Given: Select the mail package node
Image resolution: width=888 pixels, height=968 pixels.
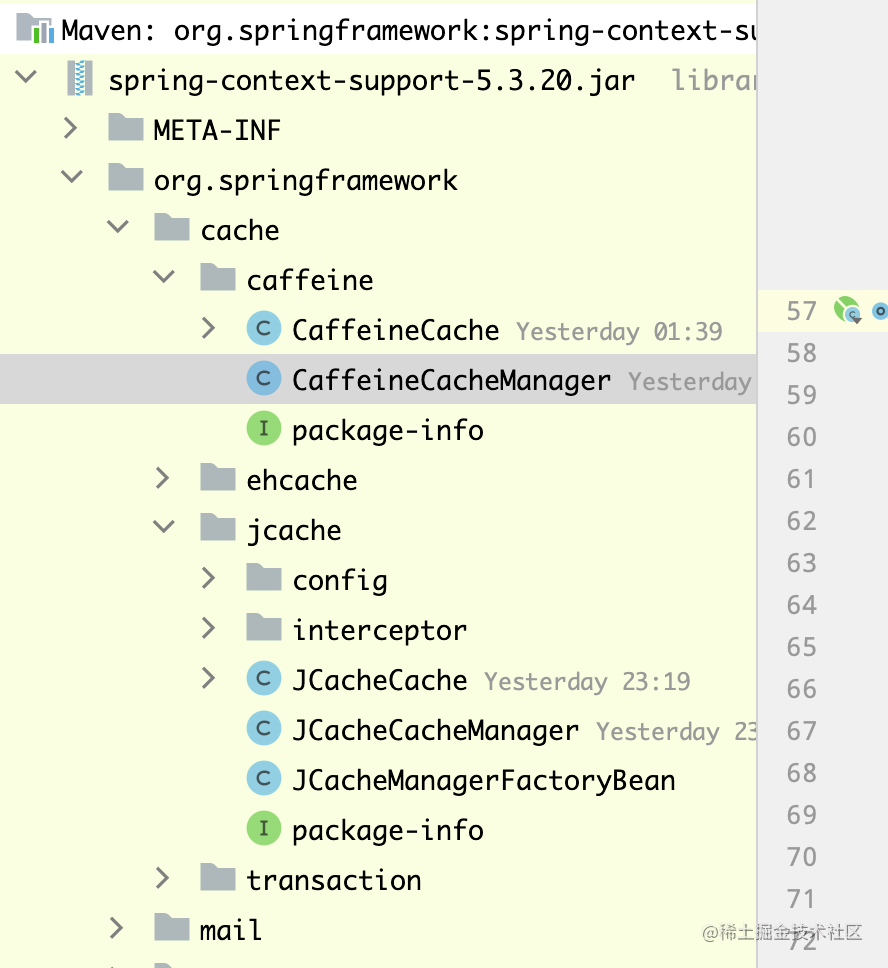Looking at the screenshot, I should click(x=231, y=928).
